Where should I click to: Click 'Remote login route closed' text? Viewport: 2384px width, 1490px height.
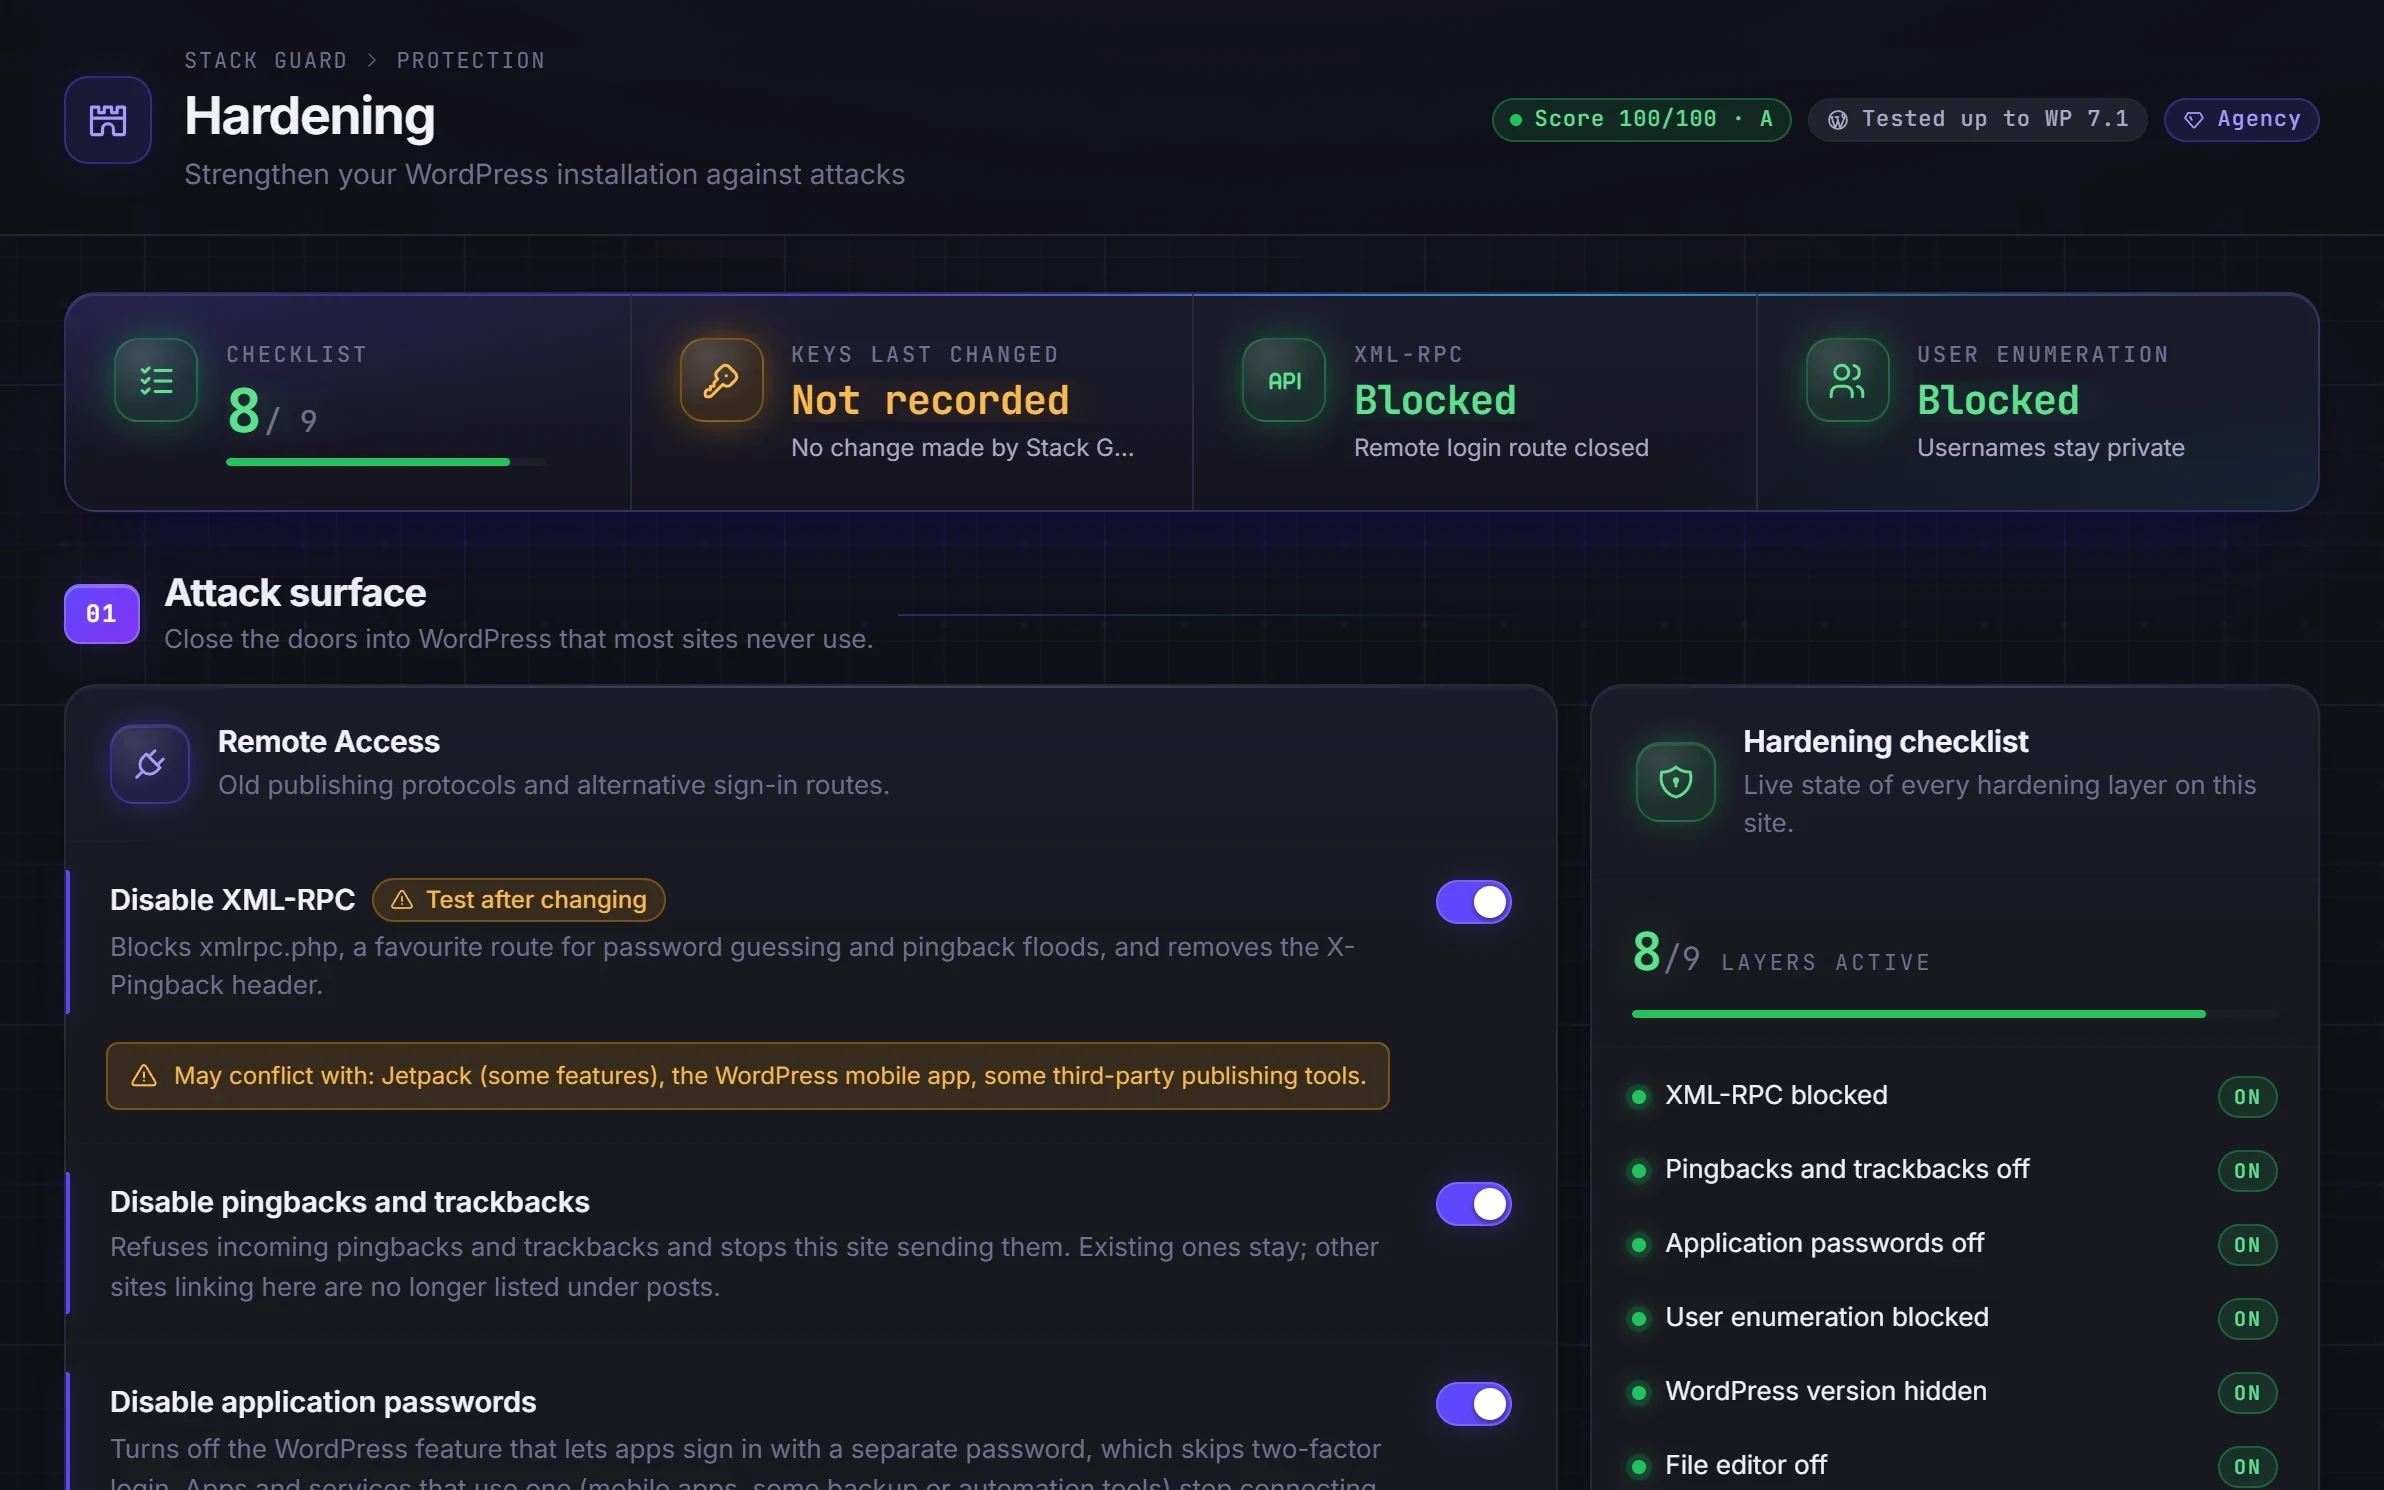pyautogui.click(x=1501, y=448)
